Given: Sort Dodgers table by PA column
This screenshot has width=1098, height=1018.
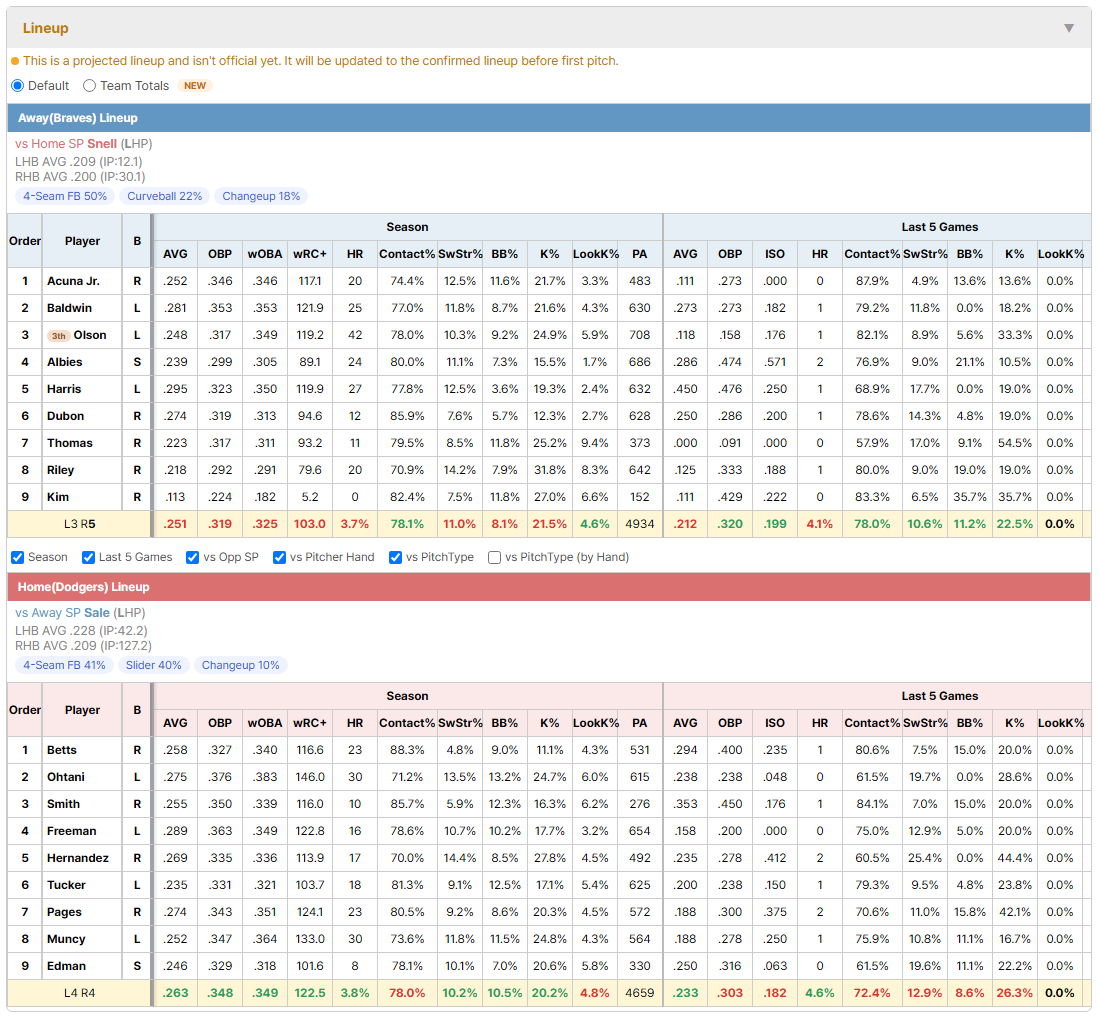Looking at the screenshot, I should (x=639, y=723).
